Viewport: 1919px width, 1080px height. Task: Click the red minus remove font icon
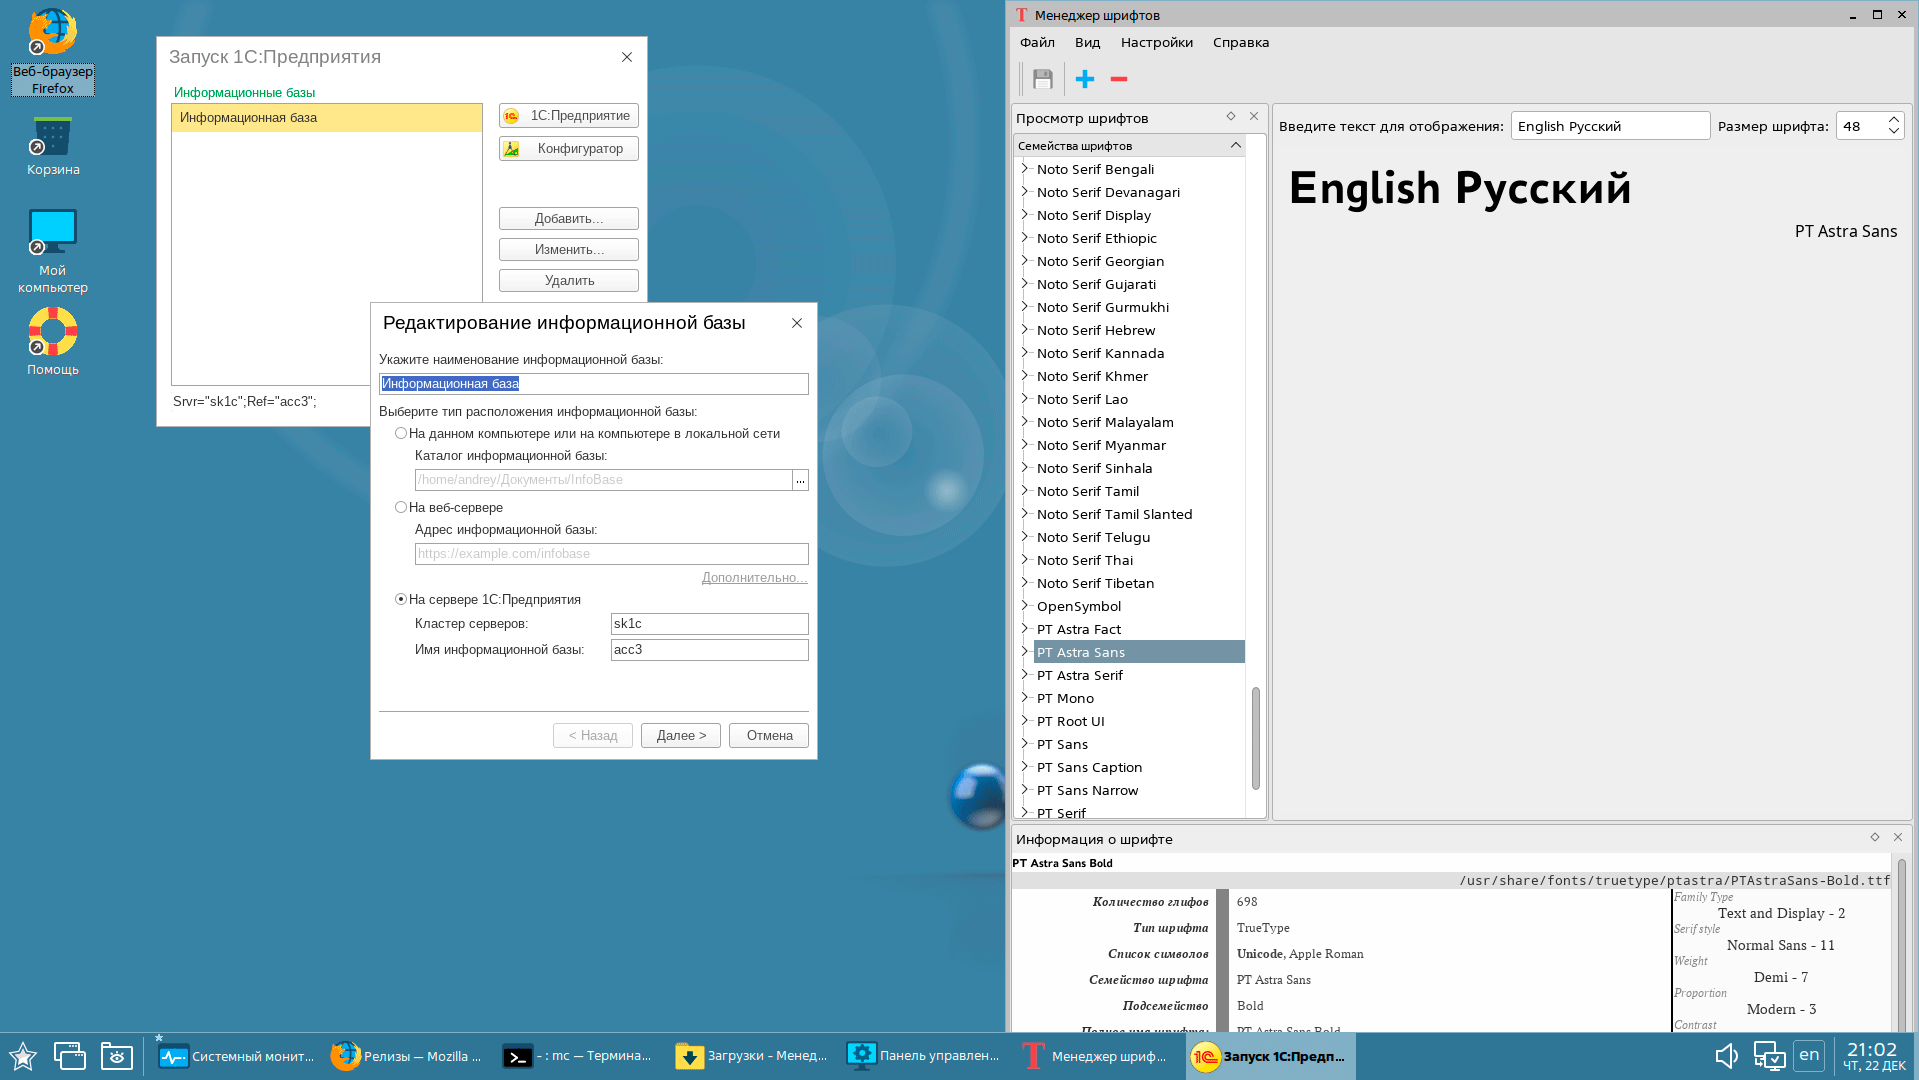(x=1119, y=79)
